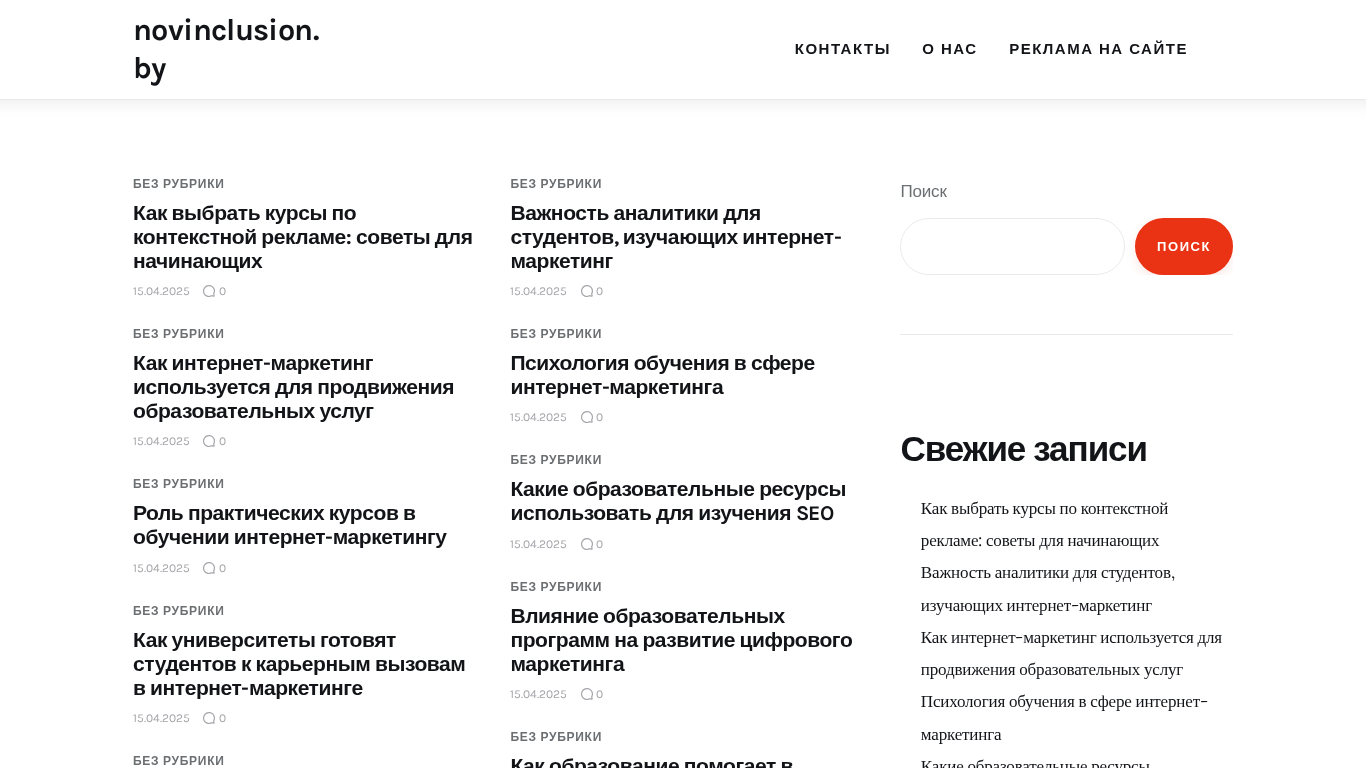Select 'Без рубрики' category above SEO resources article
Viewport: 1366px width, 768px height.
[556, 460]
